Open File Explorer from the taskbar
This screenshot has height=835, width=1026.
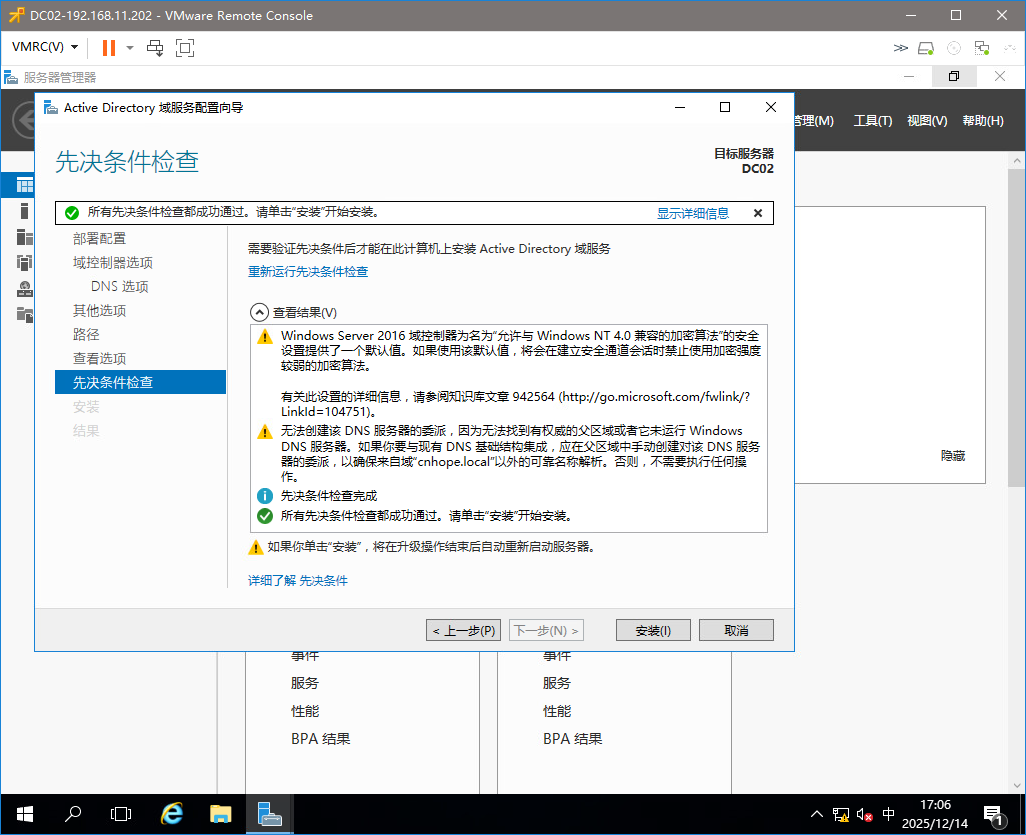pyautogui.click(x=221, y=814)
